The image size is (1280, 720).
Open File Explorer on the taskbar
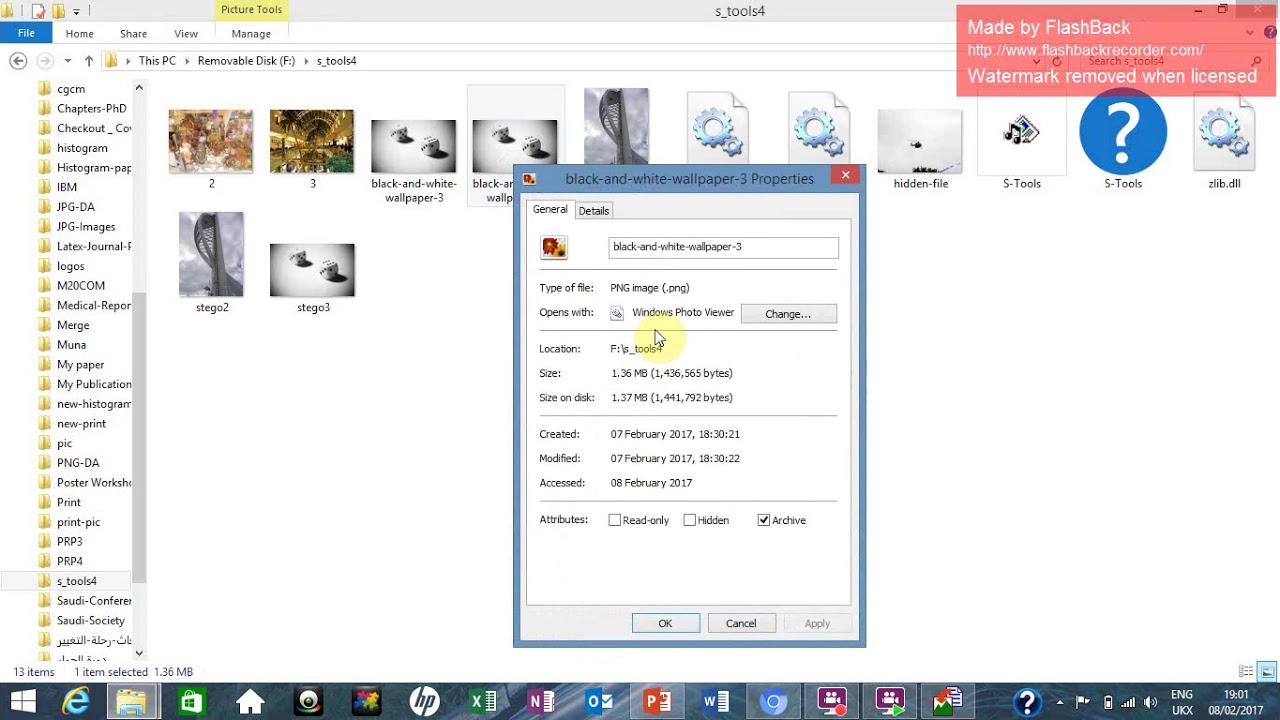[x=132, y=702]
